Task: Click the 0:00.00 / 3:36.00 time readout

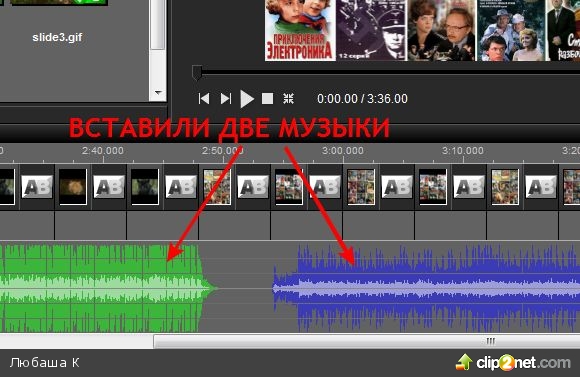Action: 362,99
